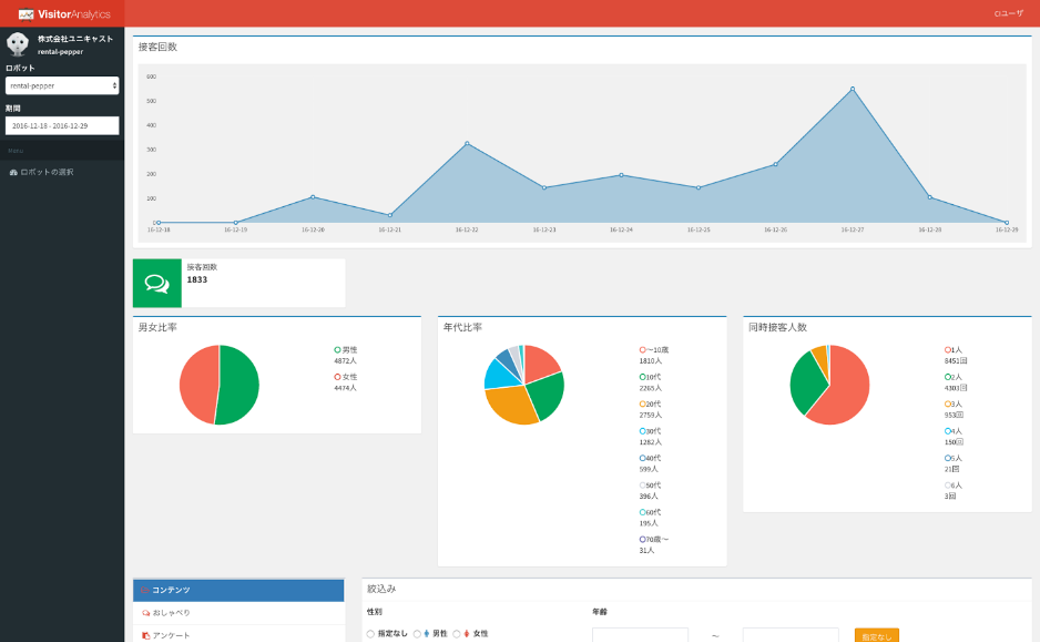Switch to the おしゃべり tab
The height and width of the screenshot is (642, 1040).
point(170,613)
